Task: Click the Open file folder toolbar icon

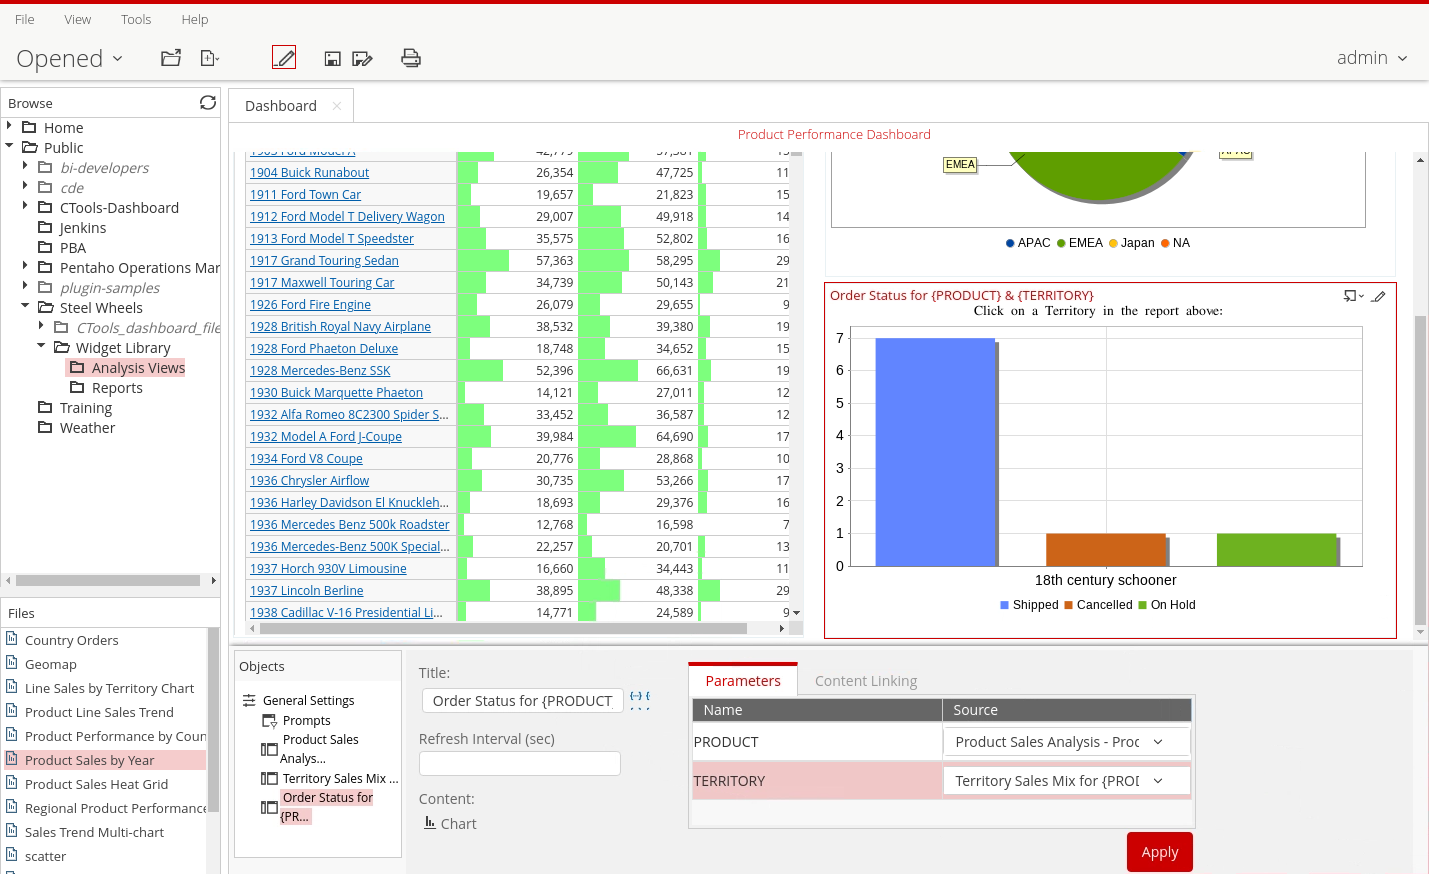Action: pyautogui.click(x=171, y=58)
